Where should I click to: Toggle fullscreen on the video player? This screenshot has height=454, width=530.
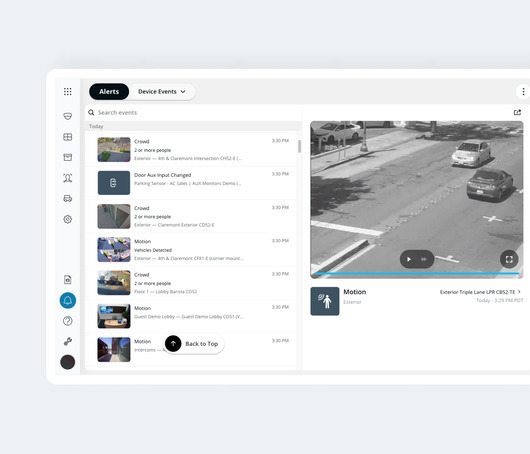pos(509,259)
